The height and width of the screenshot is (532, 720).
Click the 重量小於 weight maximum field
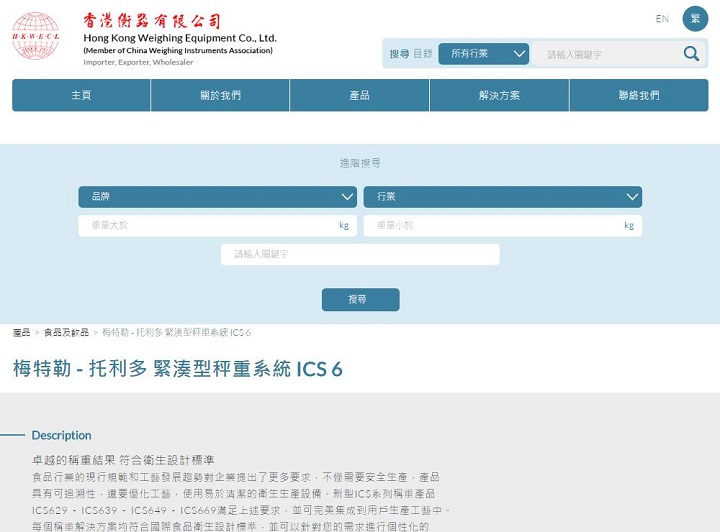[503, 225]
